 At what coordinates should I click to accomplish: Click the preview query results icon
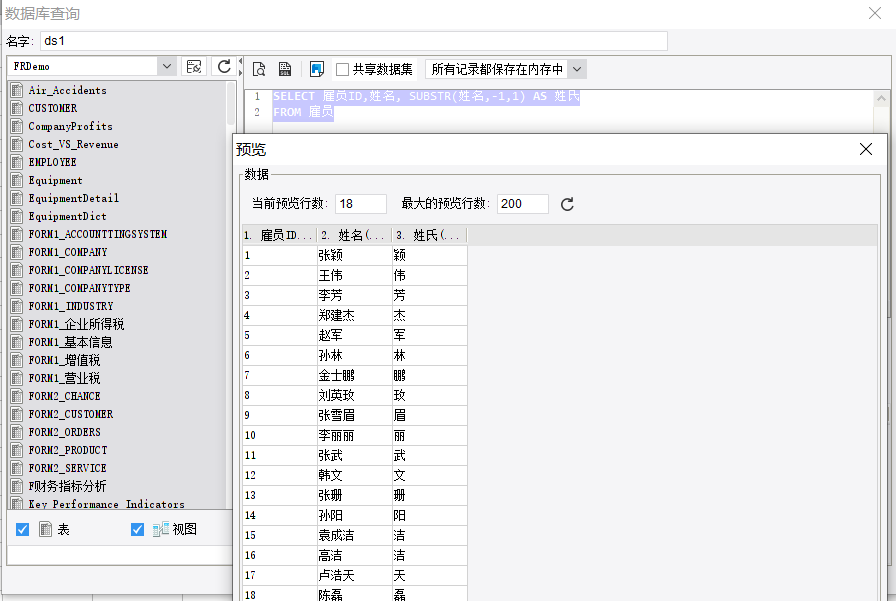pos(259,69)
